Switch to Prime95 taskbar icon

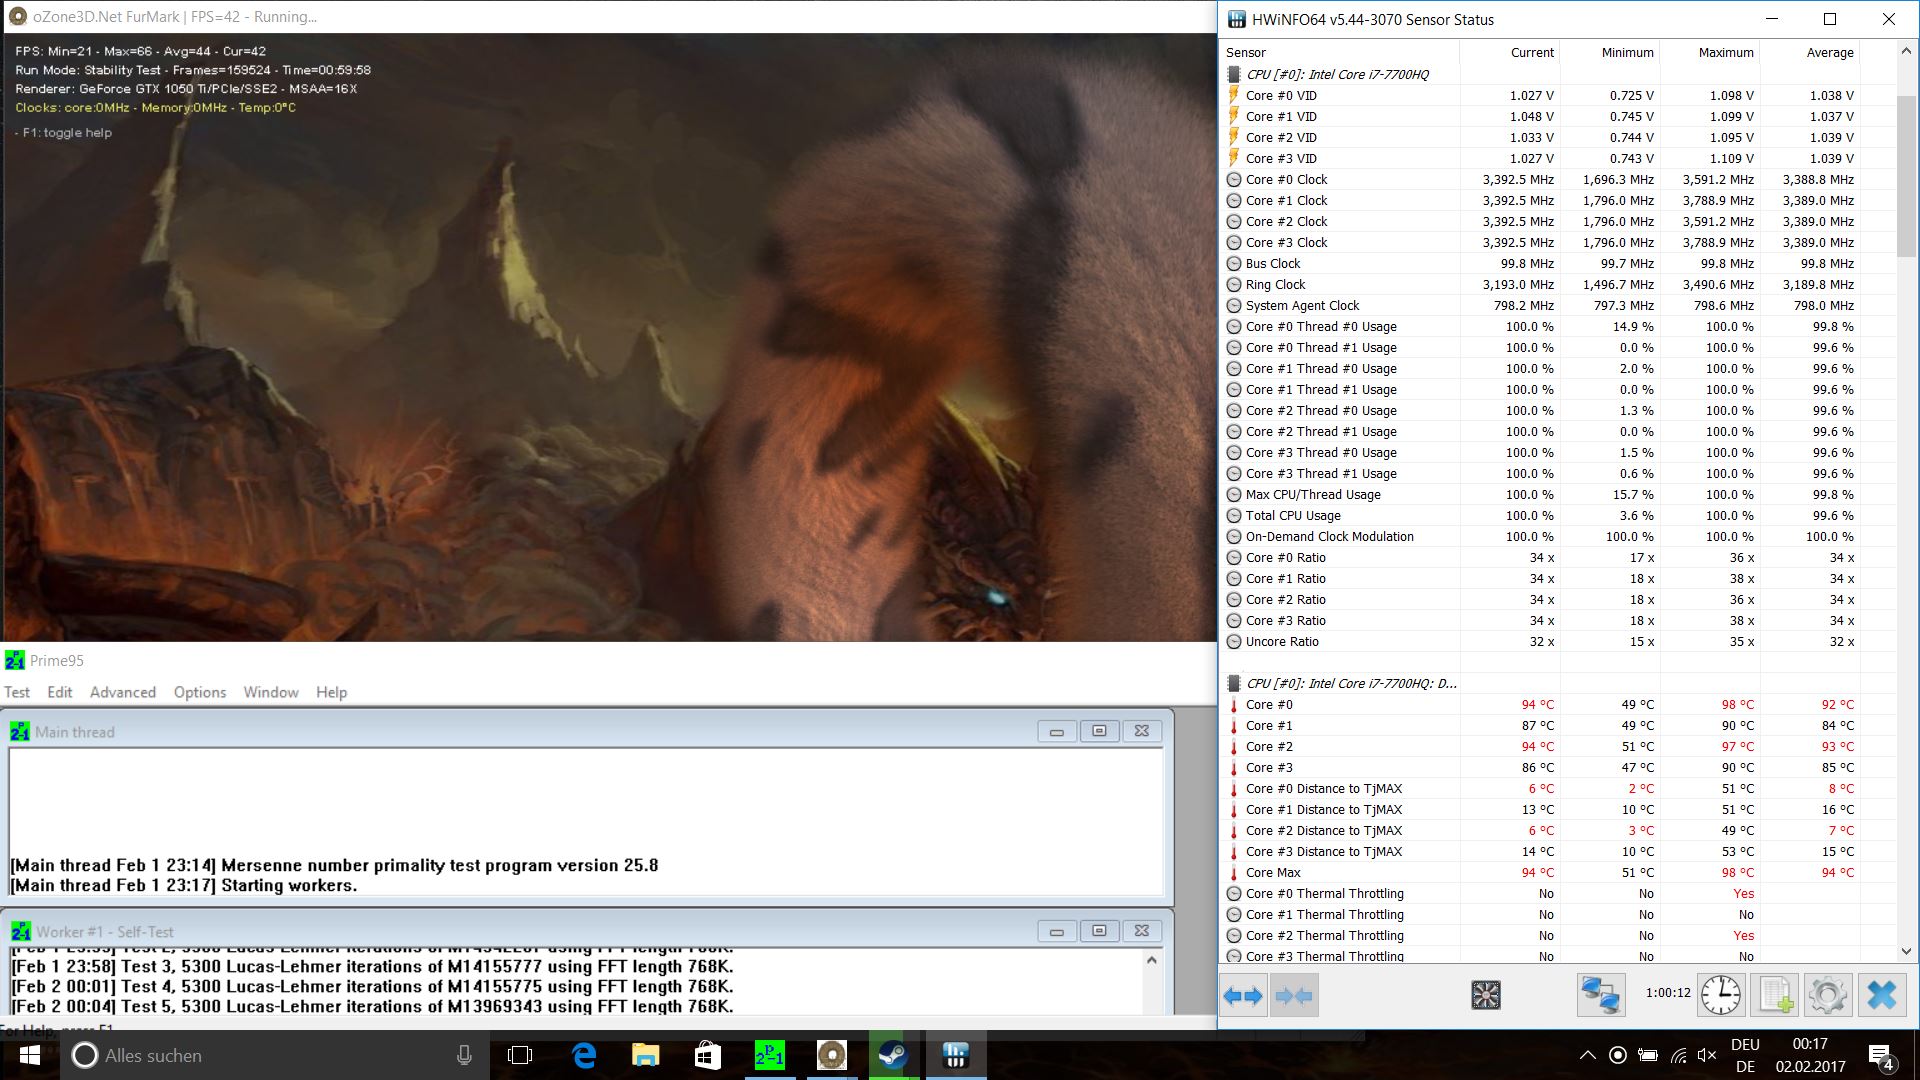pos(770,1055)
